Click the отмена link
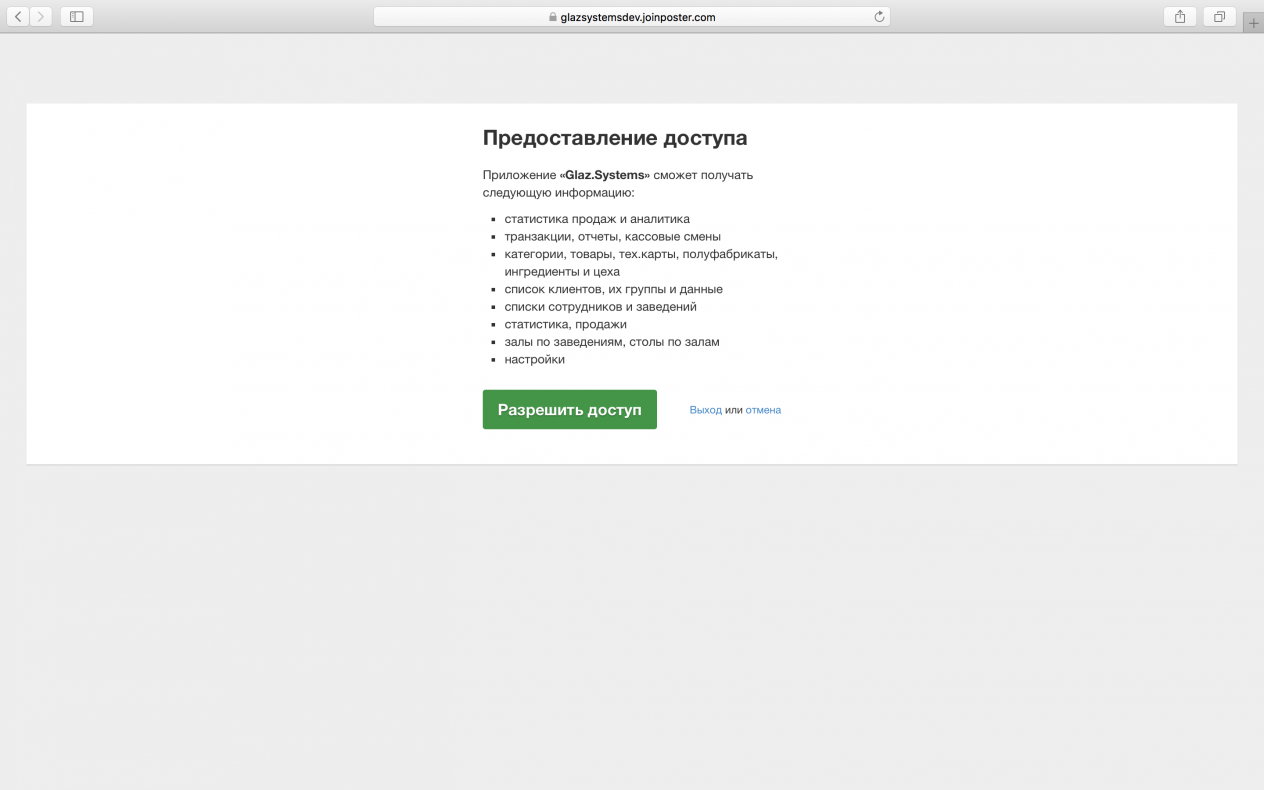The width and height of the screenshot is (1264, 790). [763, 410]
